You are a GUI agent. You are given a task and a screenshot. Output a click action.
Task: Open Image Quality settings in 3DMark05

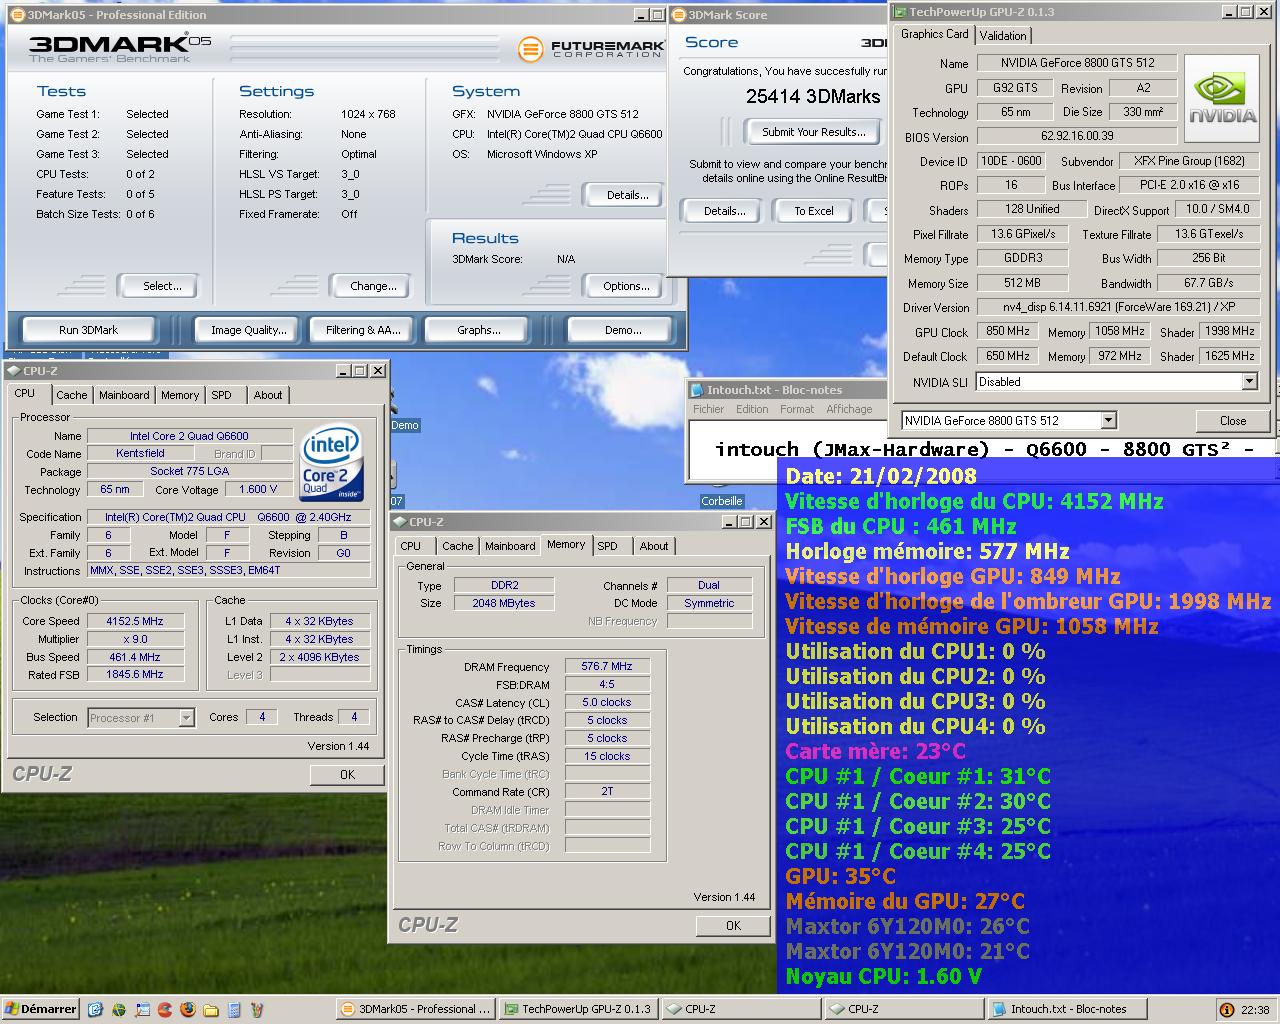pyautogui.click(x=248, y=330)
